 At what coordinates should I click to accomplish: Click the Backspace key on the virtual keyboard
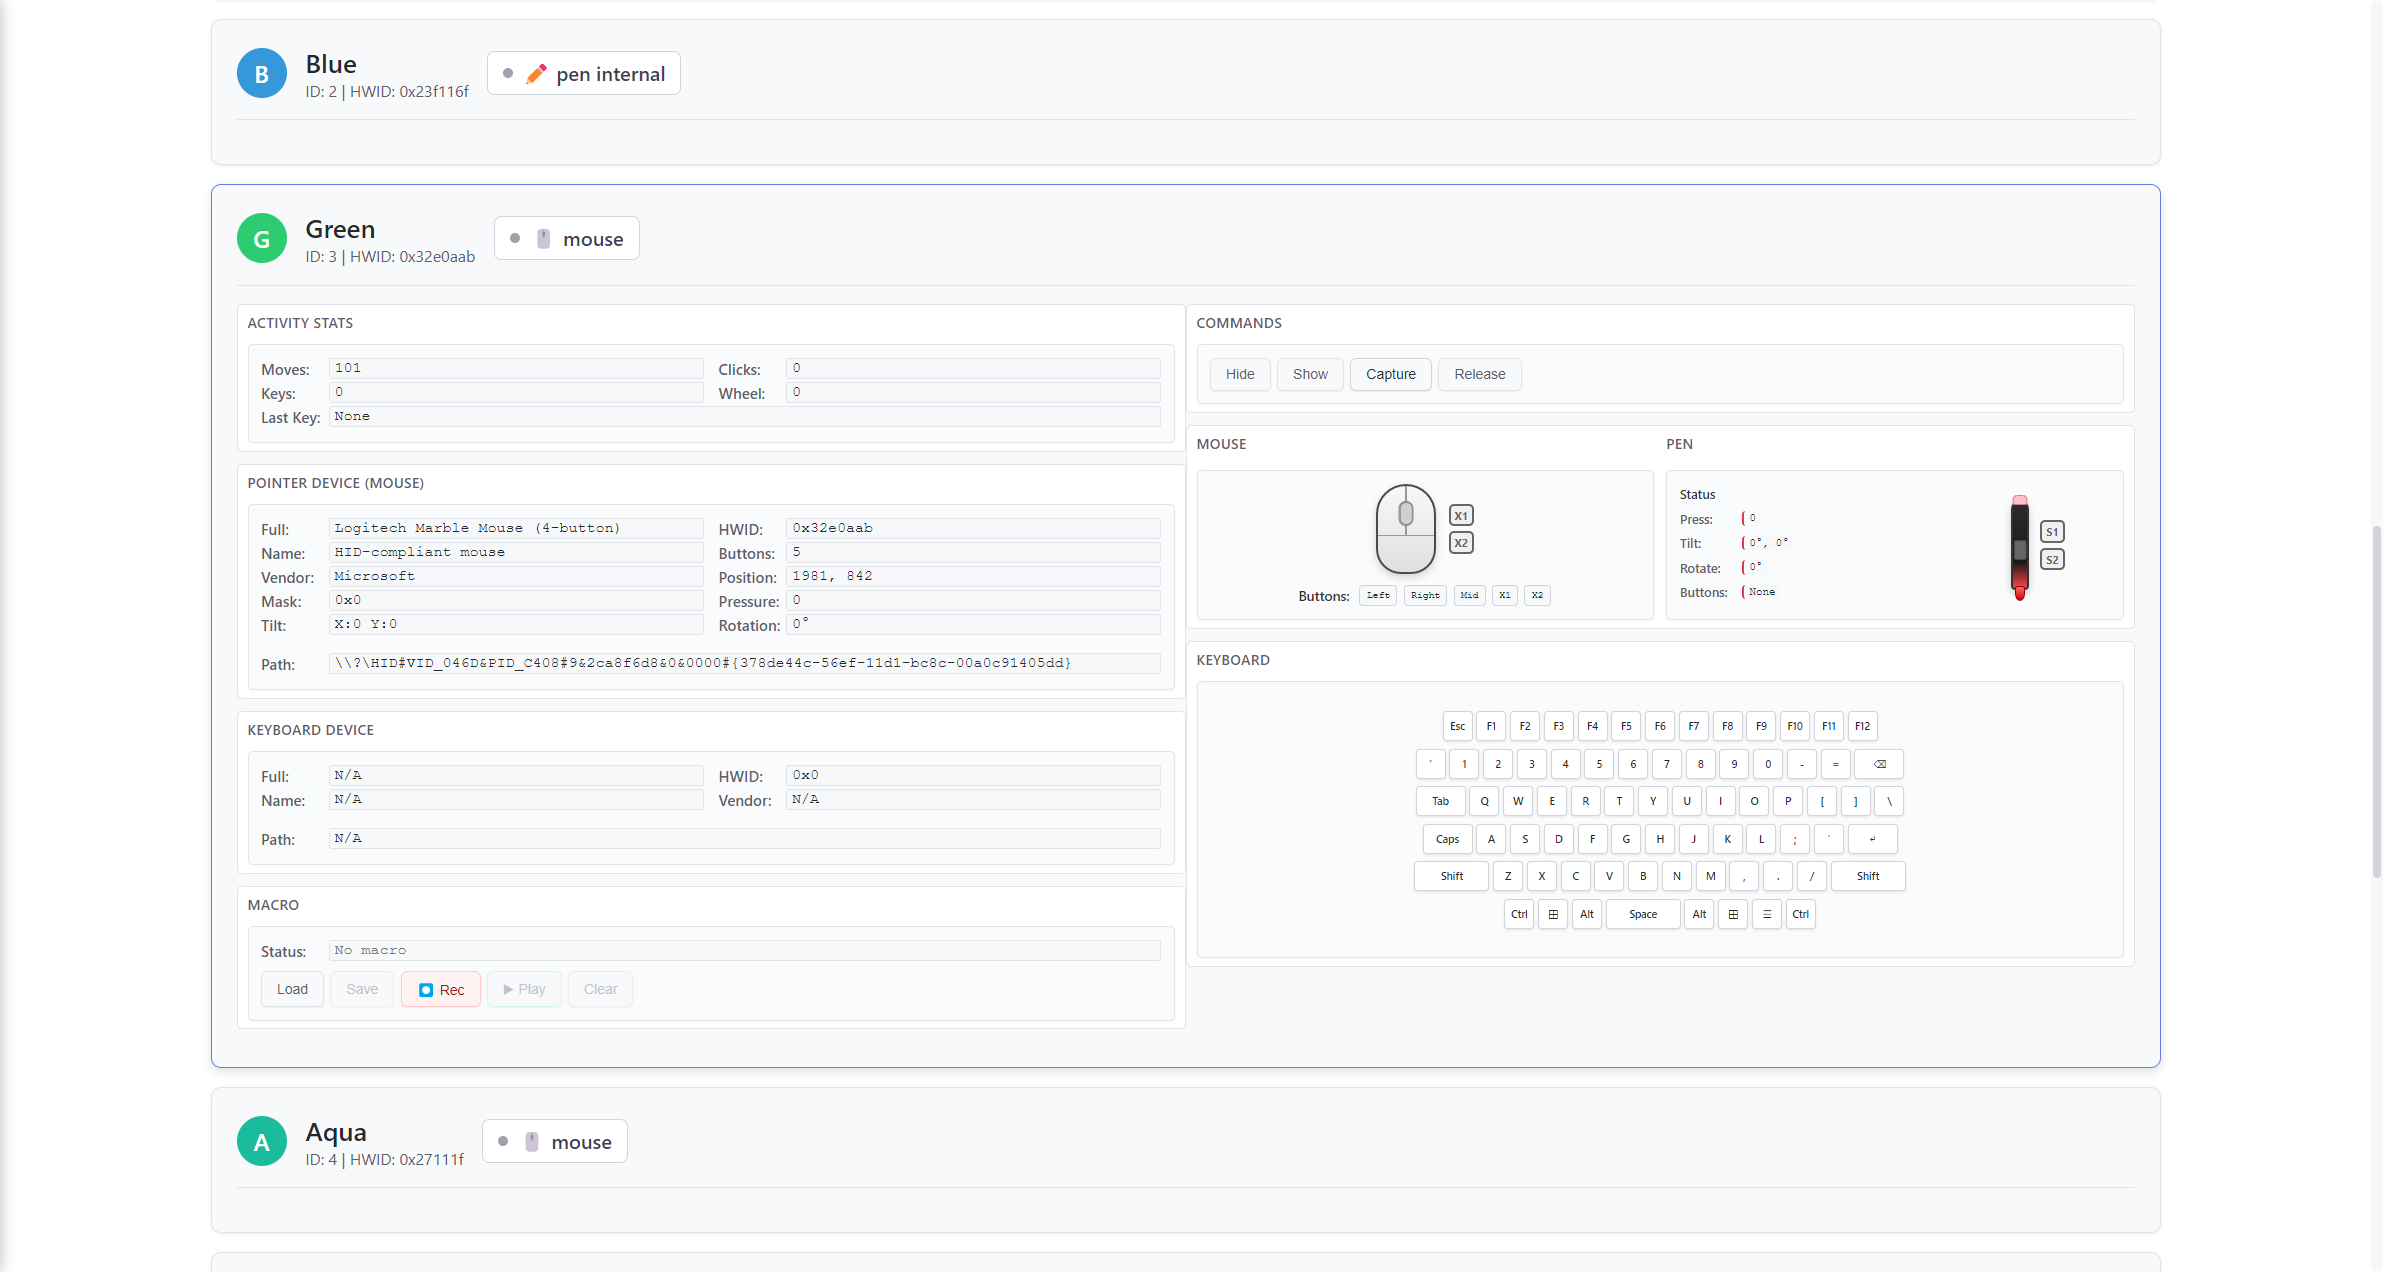(1879, 764)
